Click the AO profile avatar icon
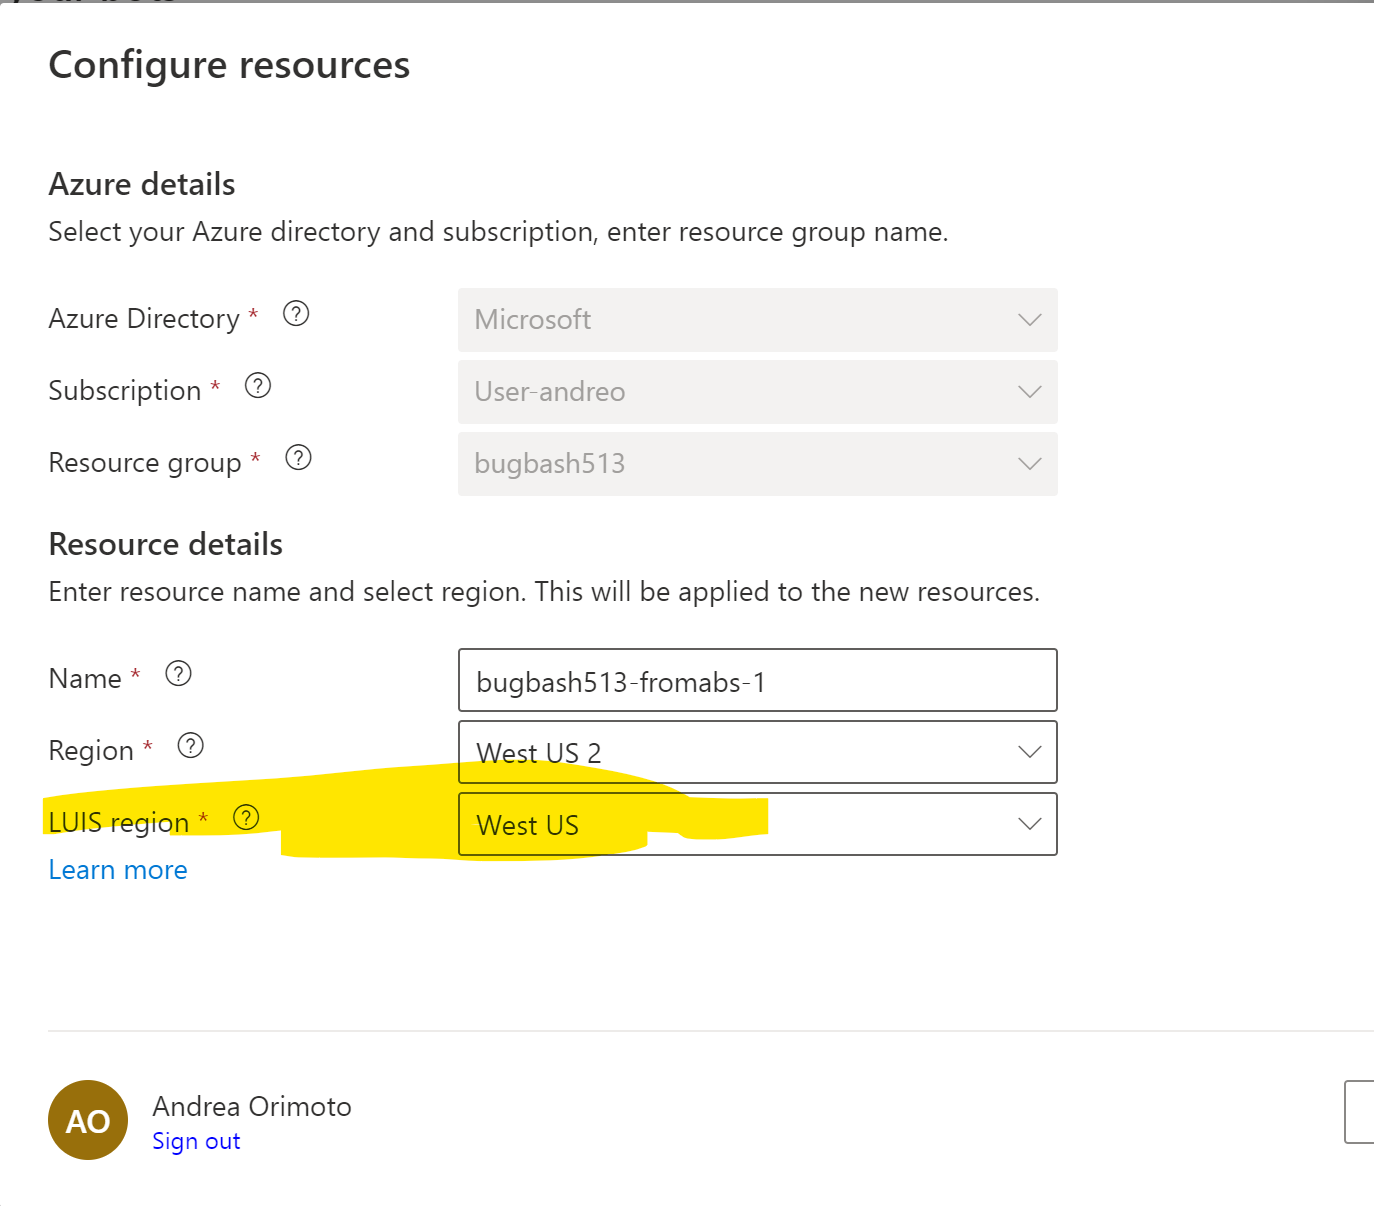The height and width of the screenshot is (1206, 1374). click(x=88, y=1120)
